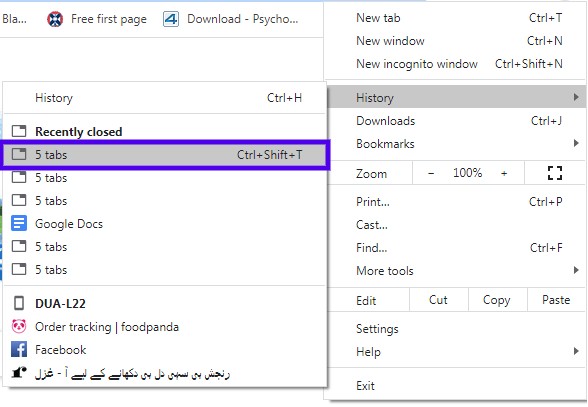This screenshot has height=407, width=588.
Task: Open full History page with Ctrl+H
Action: coord(165,98)
